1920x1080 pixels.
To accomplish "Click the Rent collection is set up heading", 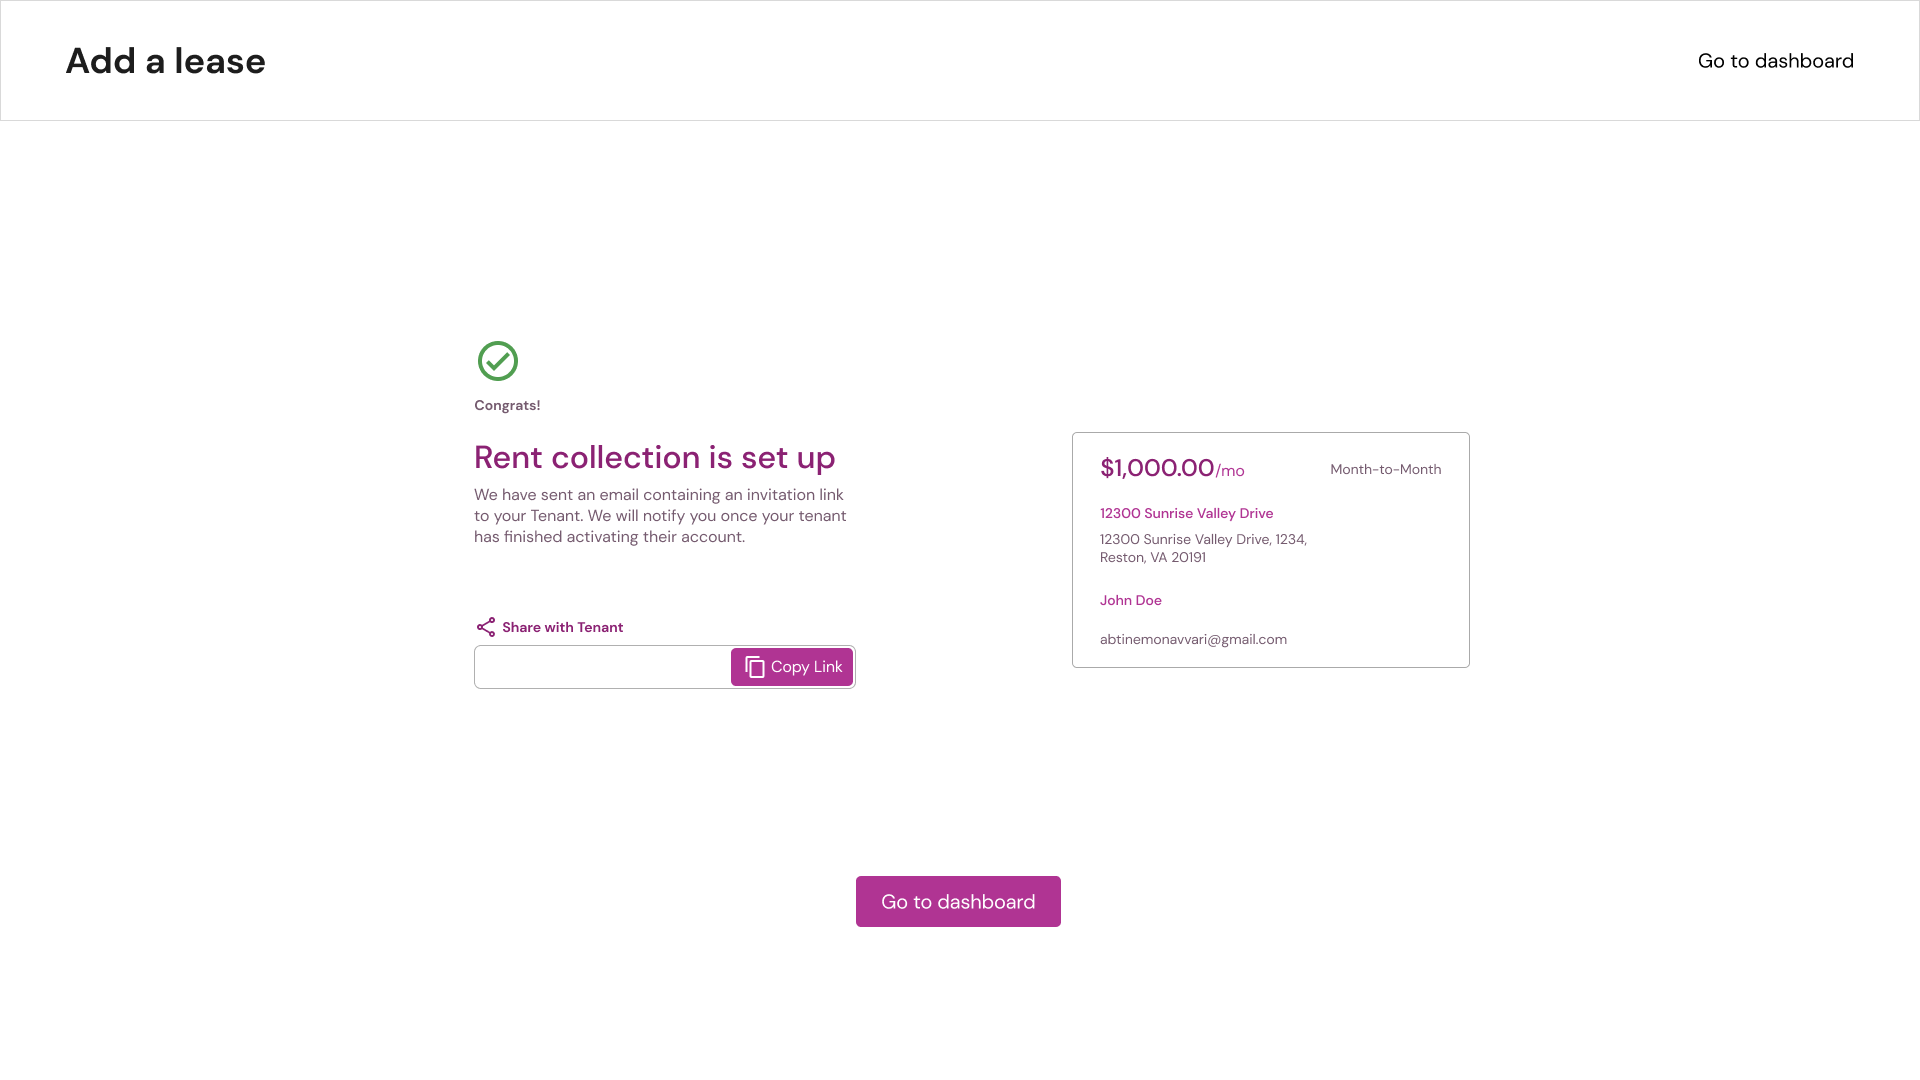I will 654,457.
